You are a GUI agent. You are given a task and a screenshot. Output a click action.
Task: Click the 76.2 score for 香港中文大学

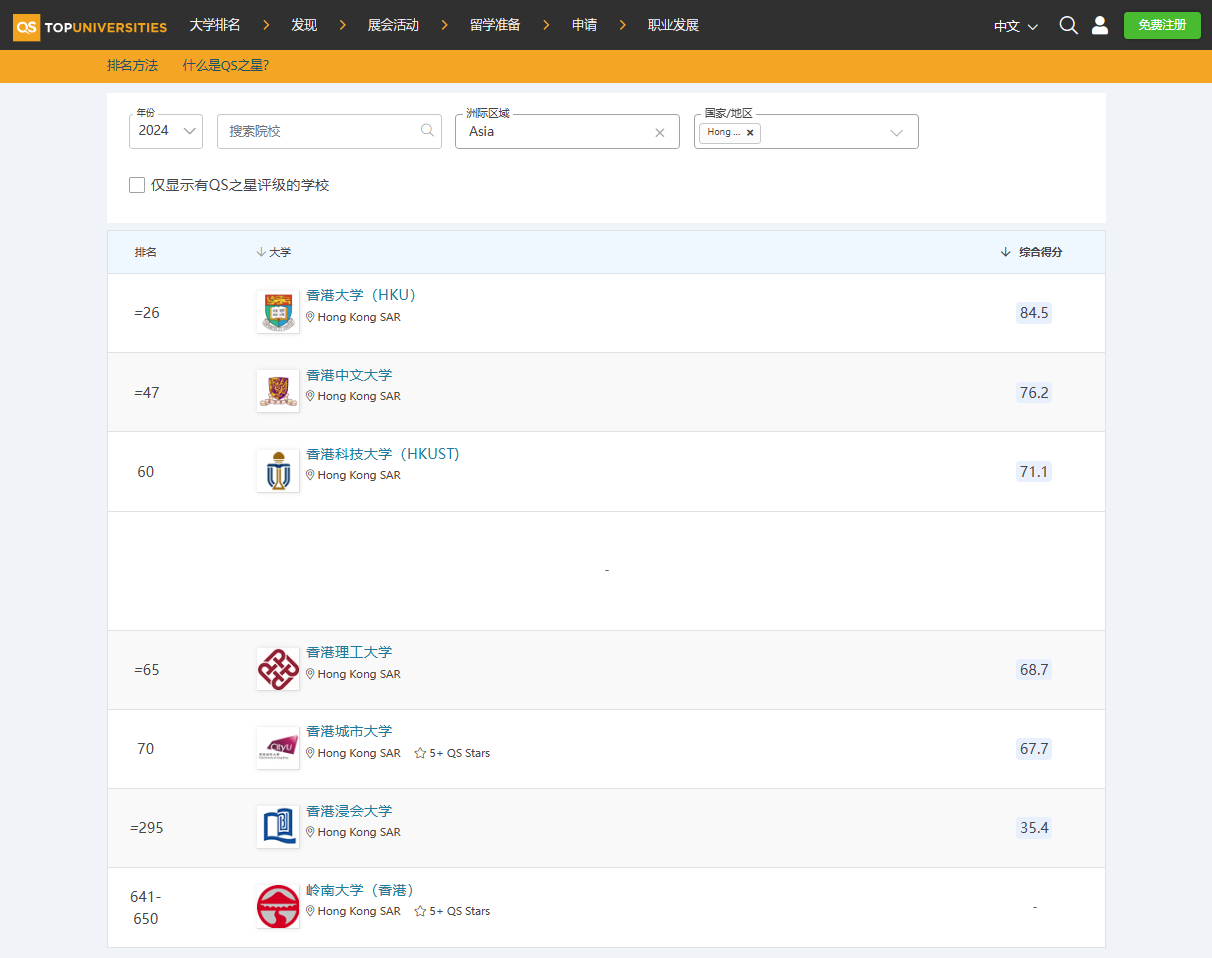point(1034,392)
